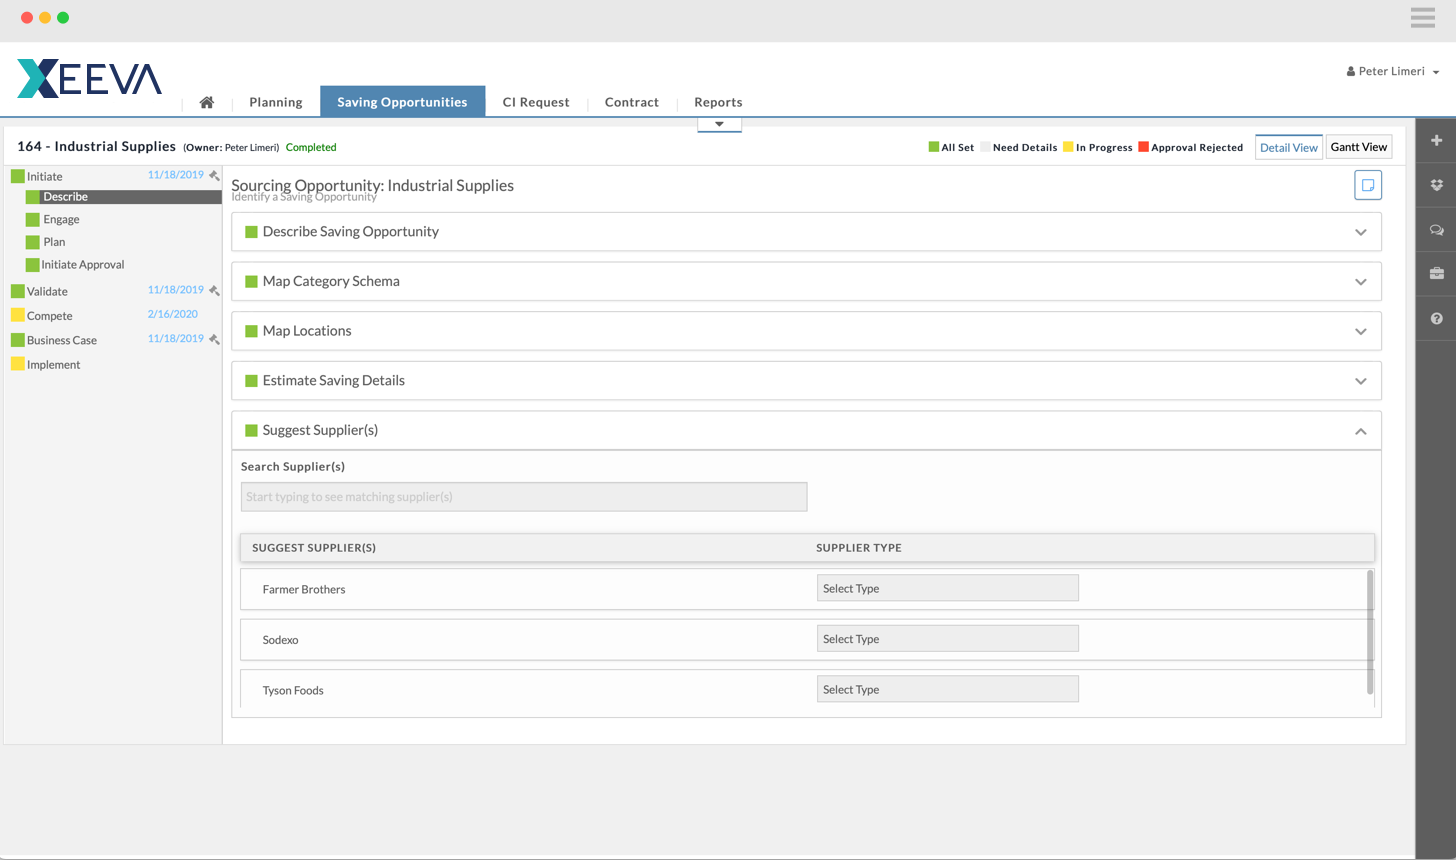Screen dimensions: 1456x860
Task: Click the Initiate date 11/18/2019 link
Action: coord(175,175)
